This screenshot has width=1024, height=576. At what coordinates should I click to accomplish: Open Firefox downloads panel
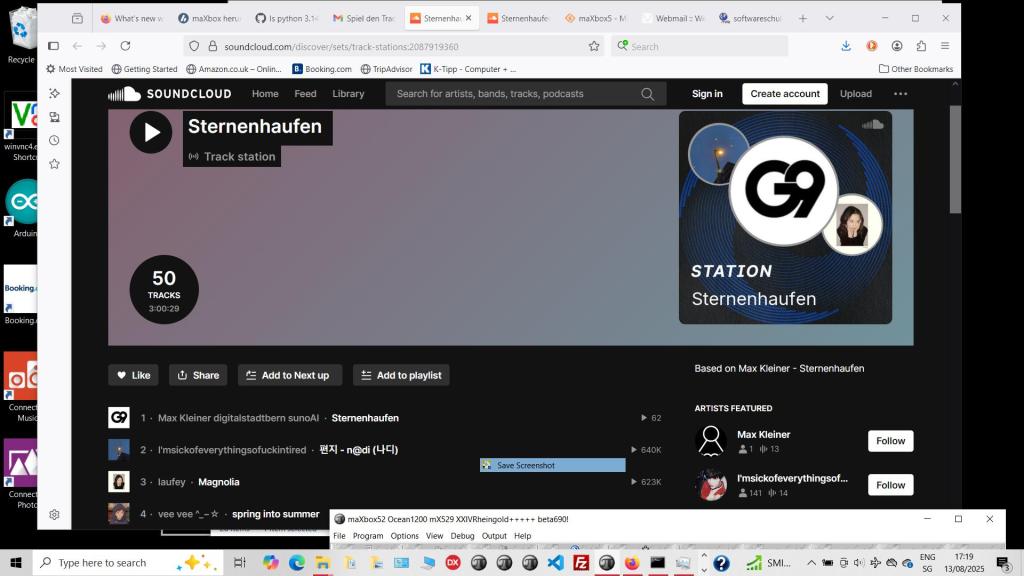pyautogui.click(x=845, y=46)
